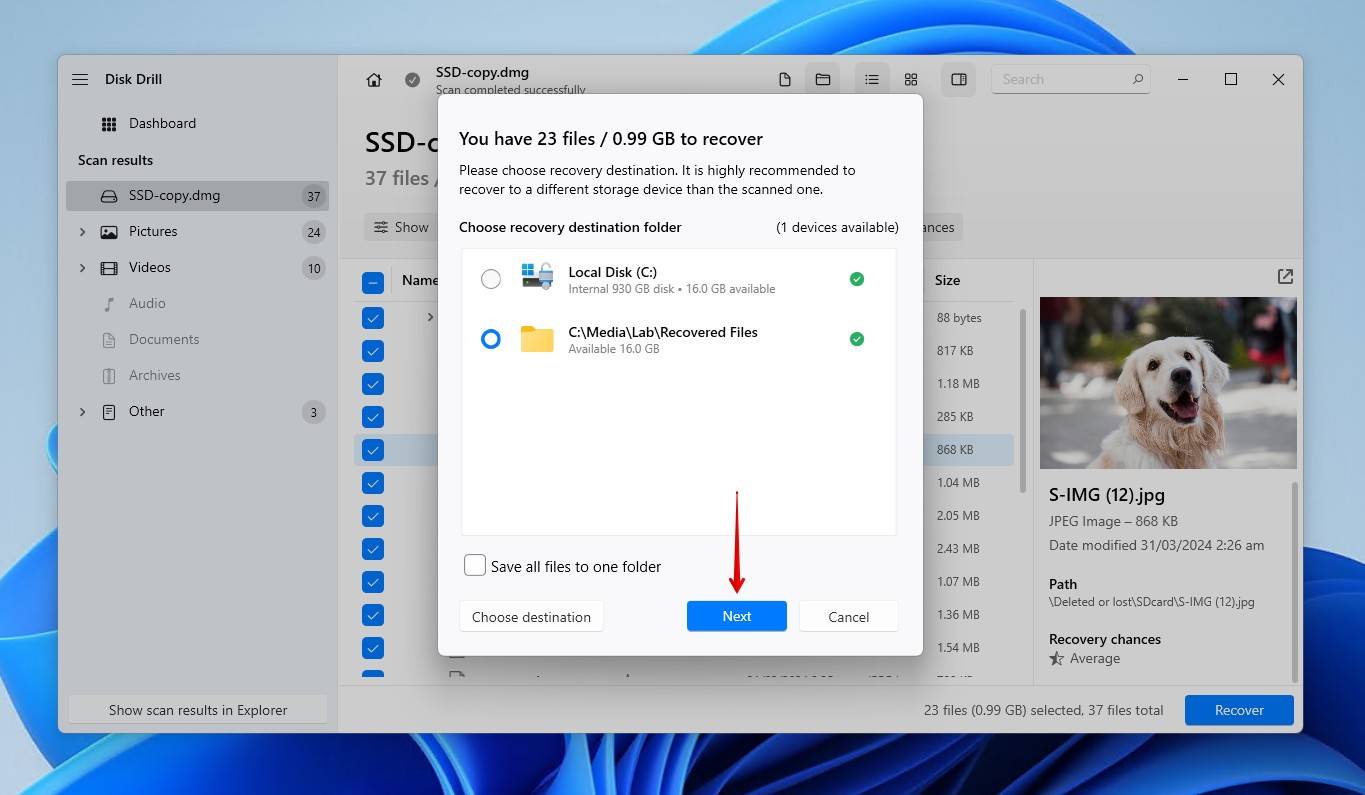Enable Save all files to one folder
The height and width of the screenshot is (795, 1365).
475,566
